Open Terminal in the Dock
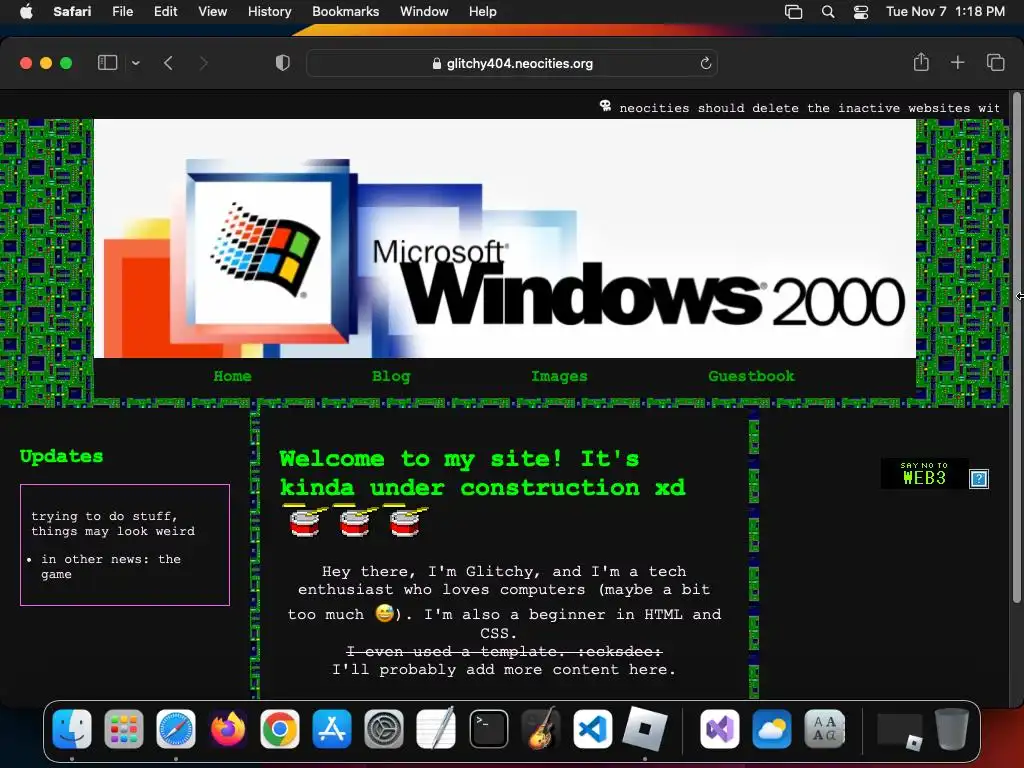The width and height of the screenshot is (1024, 768). [488, 729]
